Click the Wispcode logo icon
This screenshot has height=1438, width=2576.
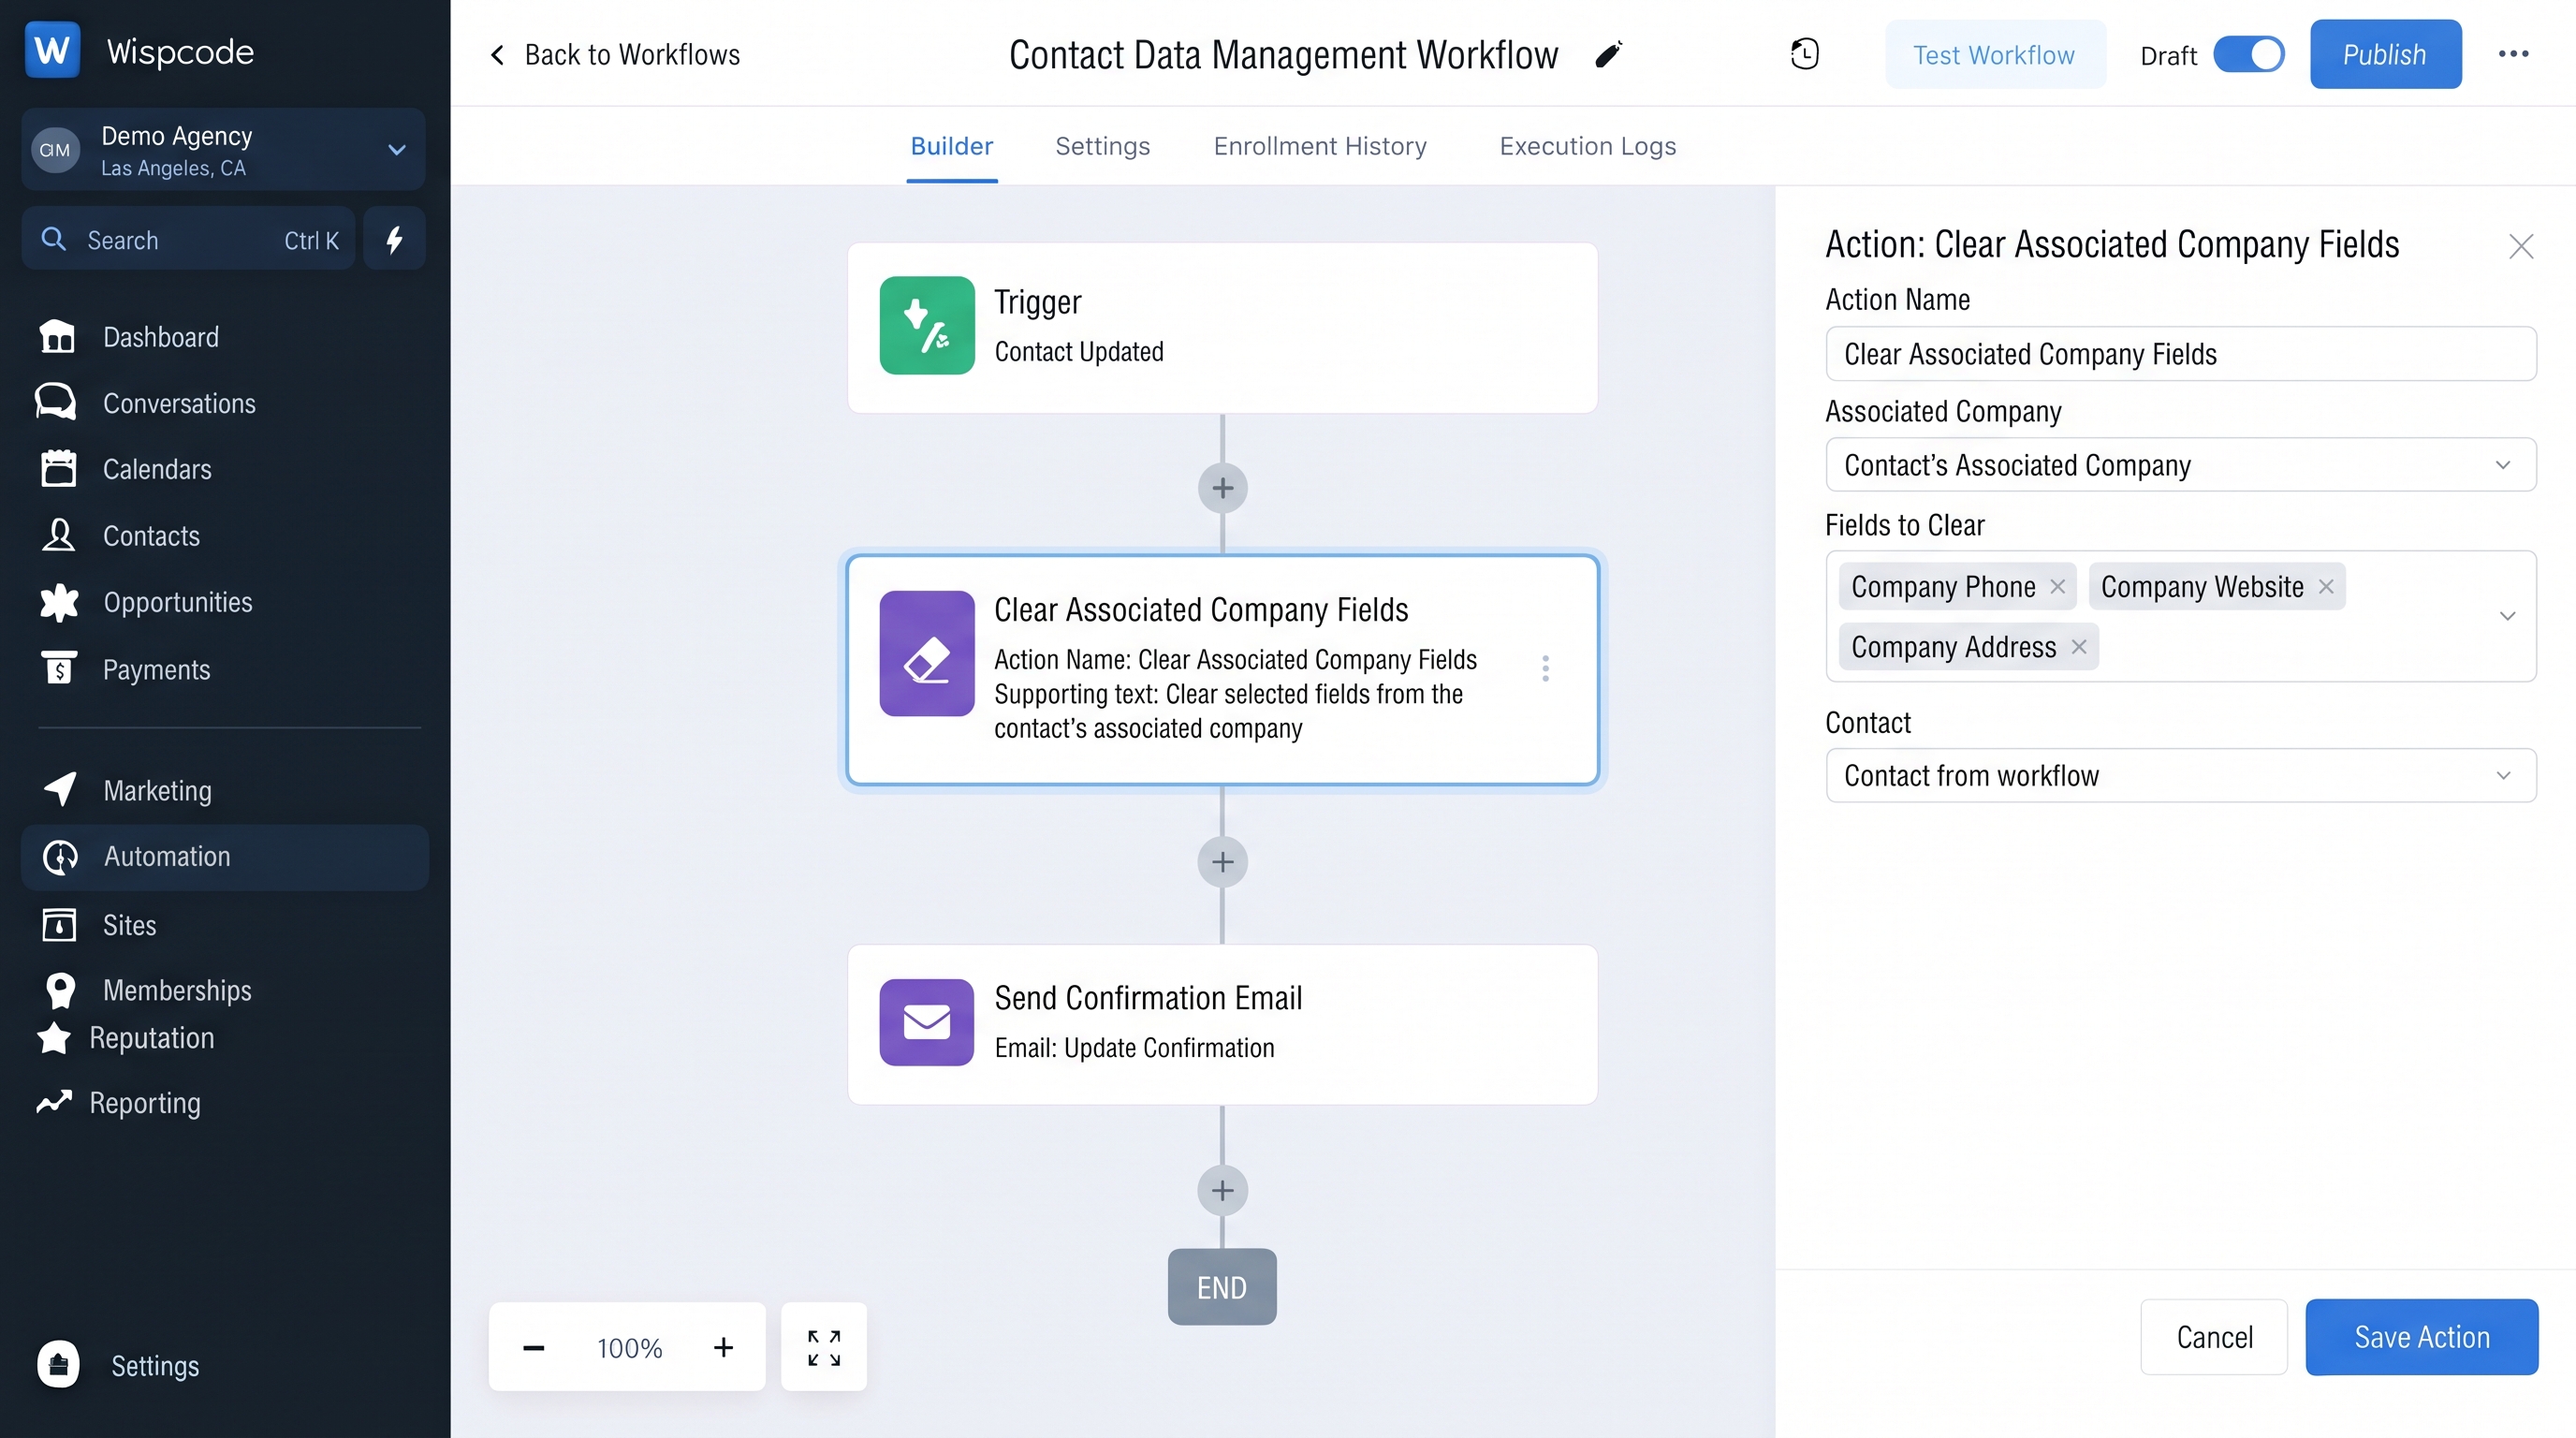(x=52, y=50)
